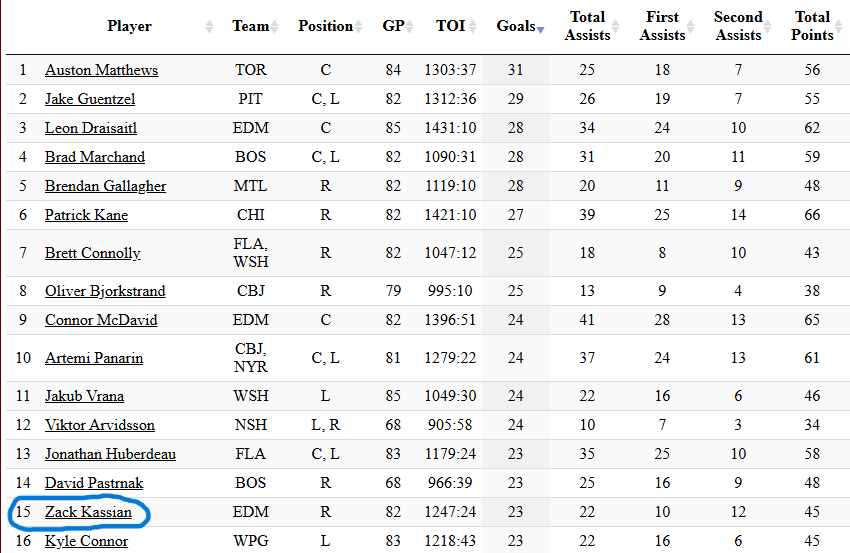The width and height of the screenshot is (850, 553).
Task: Sort by First Assists column header
Action: 663,26
